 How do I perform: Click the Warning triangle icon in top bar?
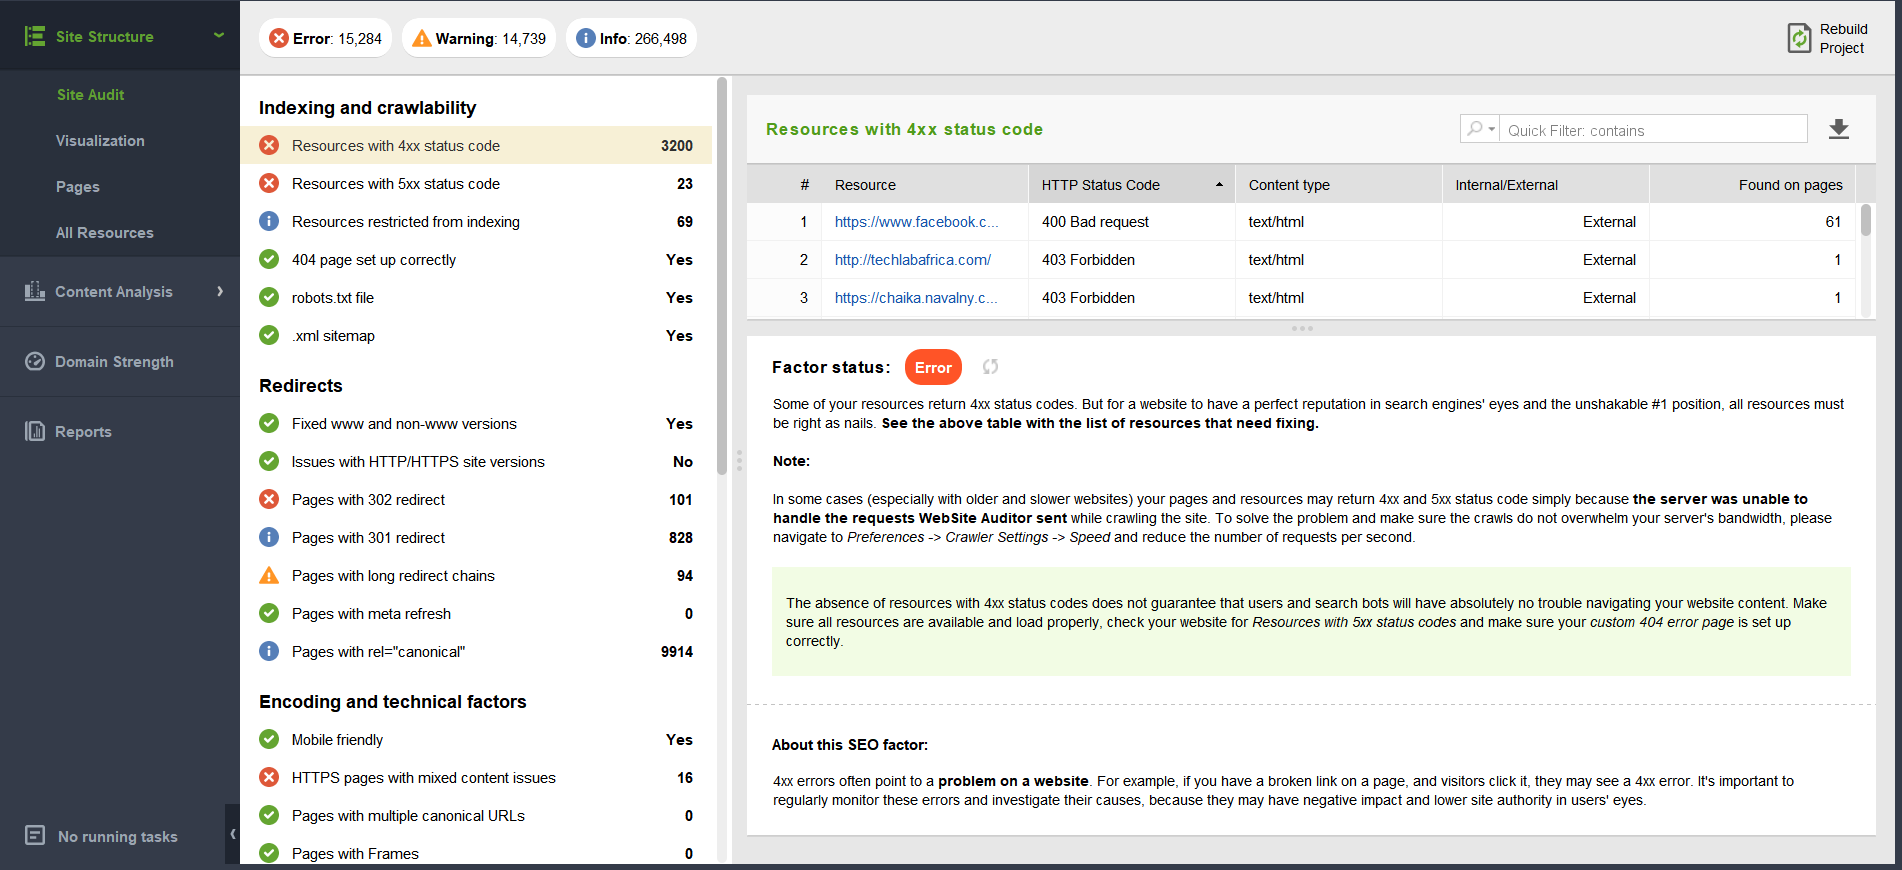(x=421, y=38)
